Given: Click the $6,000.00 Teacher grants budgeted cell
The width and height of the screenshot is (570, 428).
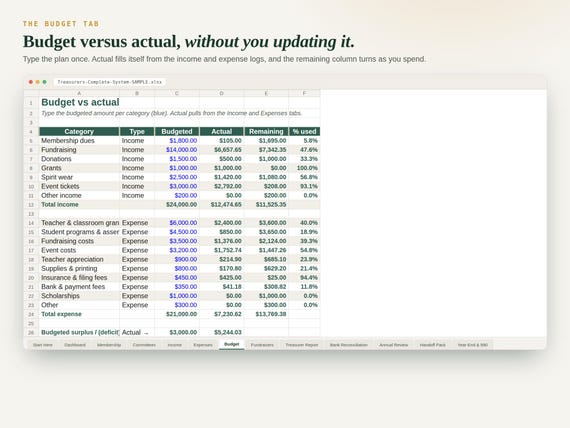Looking at the screenshot, I should (177, 223).
